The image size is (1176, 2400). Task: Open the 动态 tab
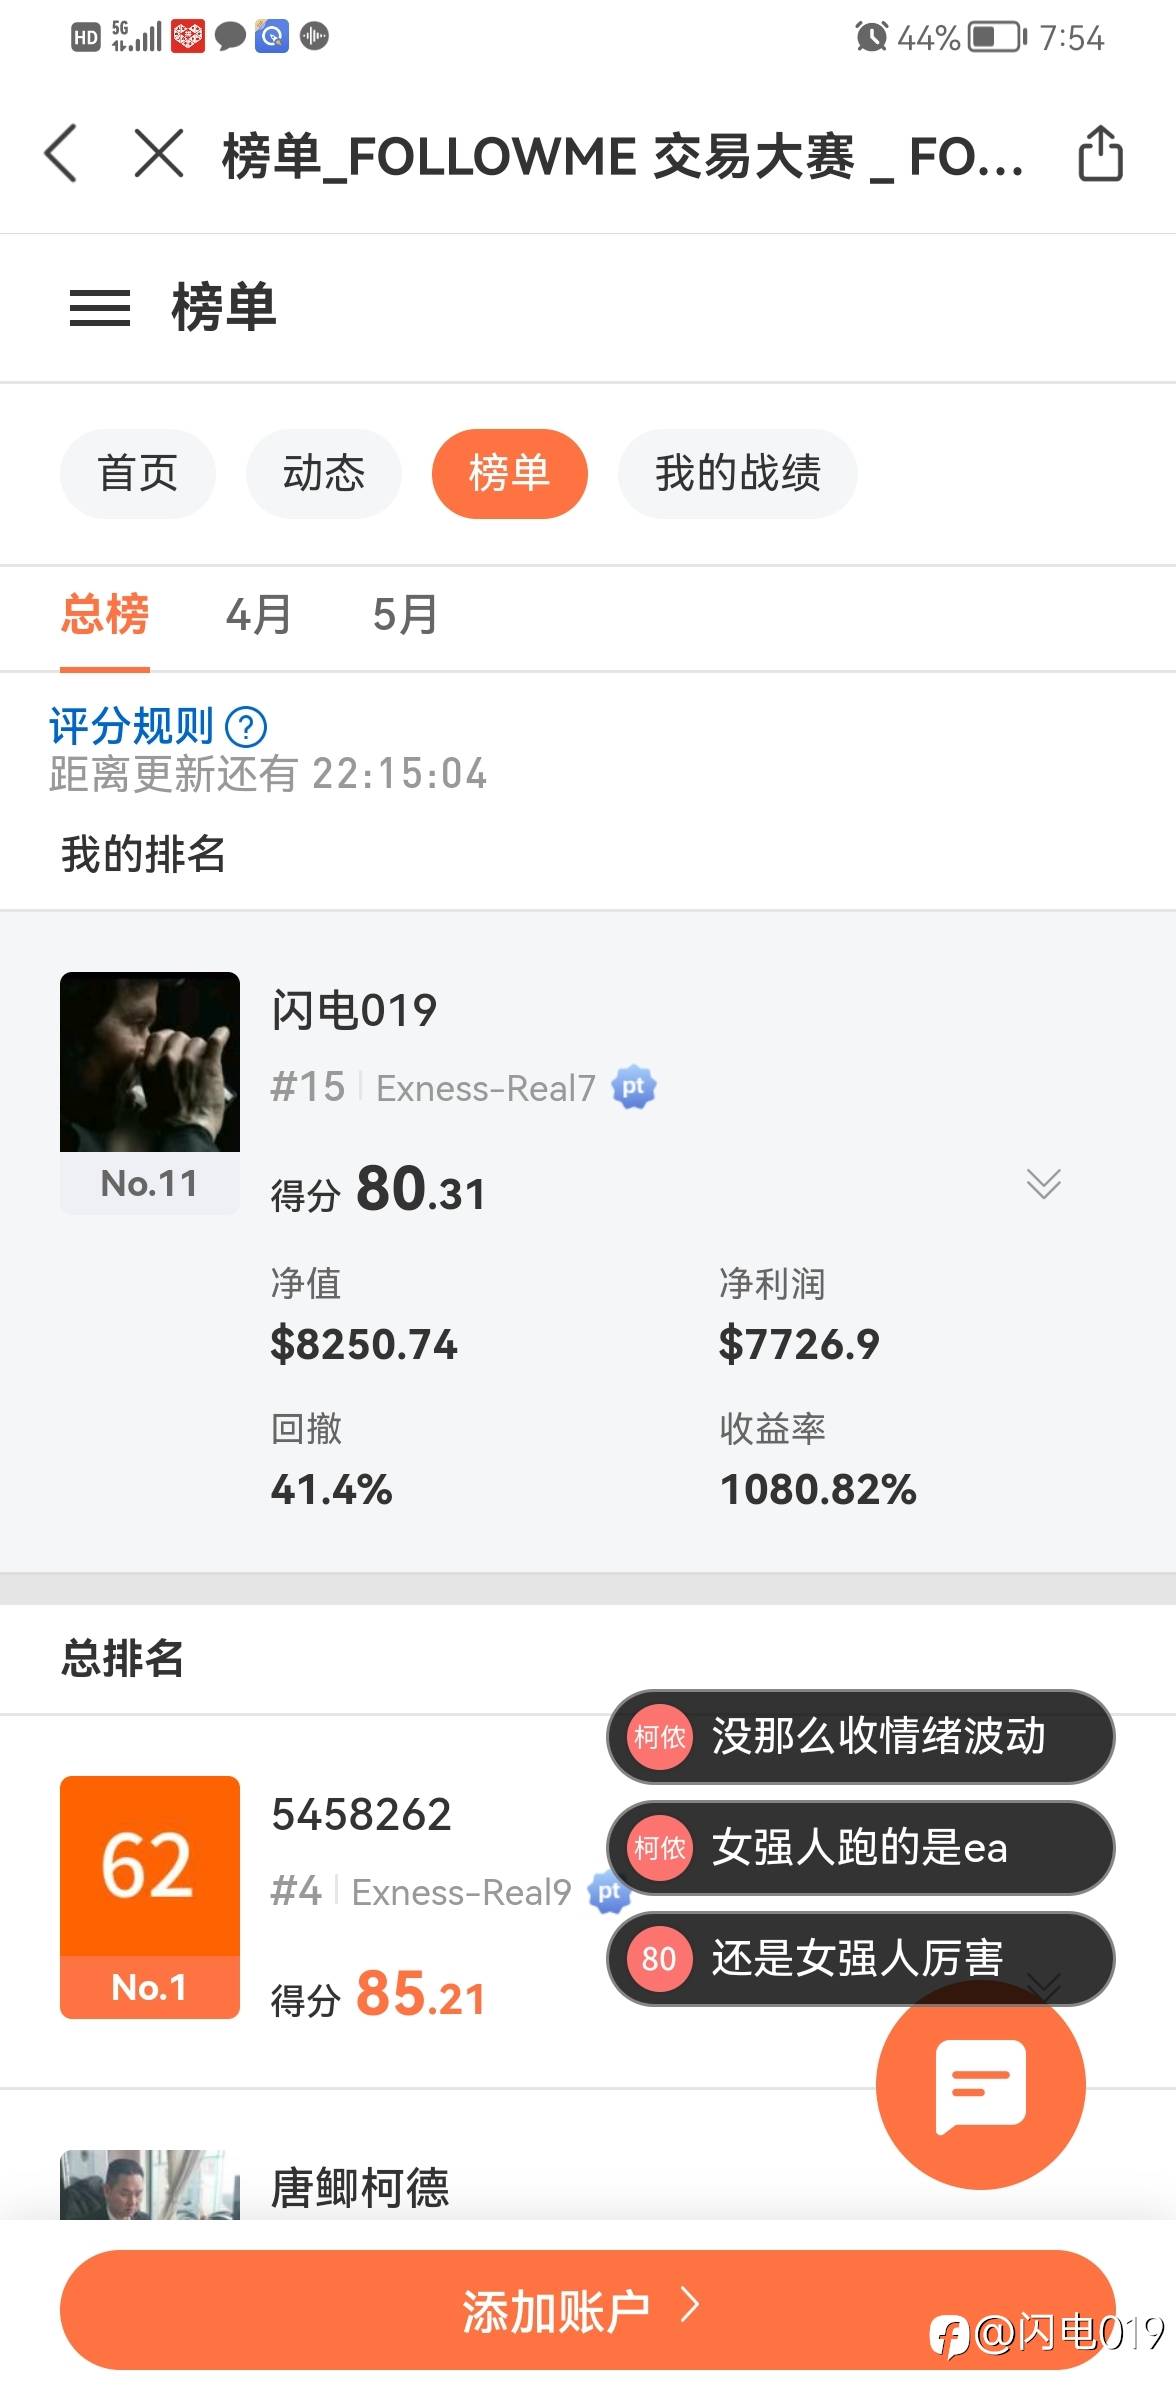pyautogui.click(x=324, y=473)
